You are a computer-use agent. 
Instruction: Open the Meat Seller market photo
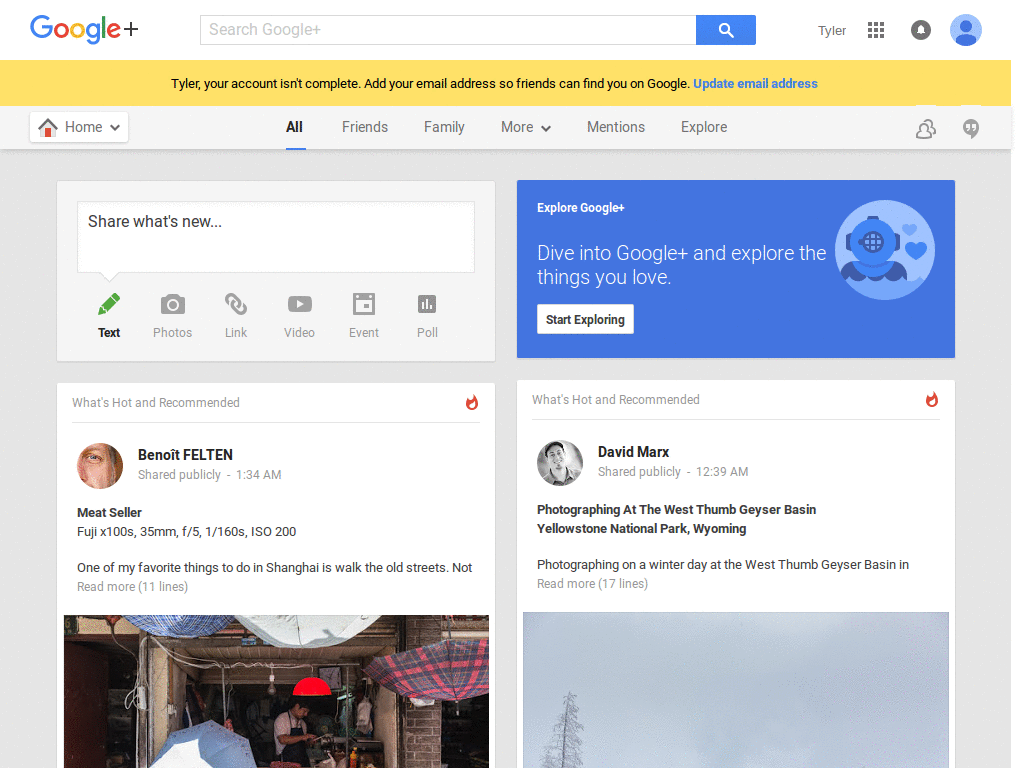276,692
